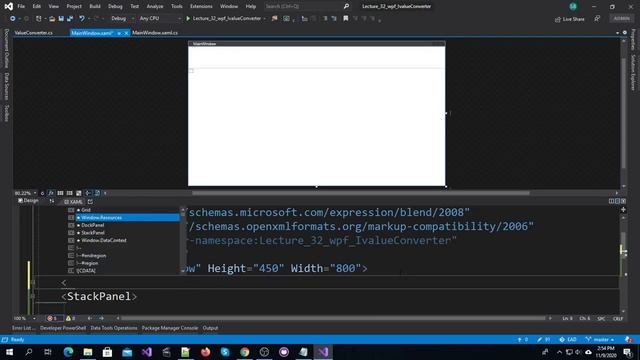Select Window.DataContext in the IntelliSense list

point(124,240)
